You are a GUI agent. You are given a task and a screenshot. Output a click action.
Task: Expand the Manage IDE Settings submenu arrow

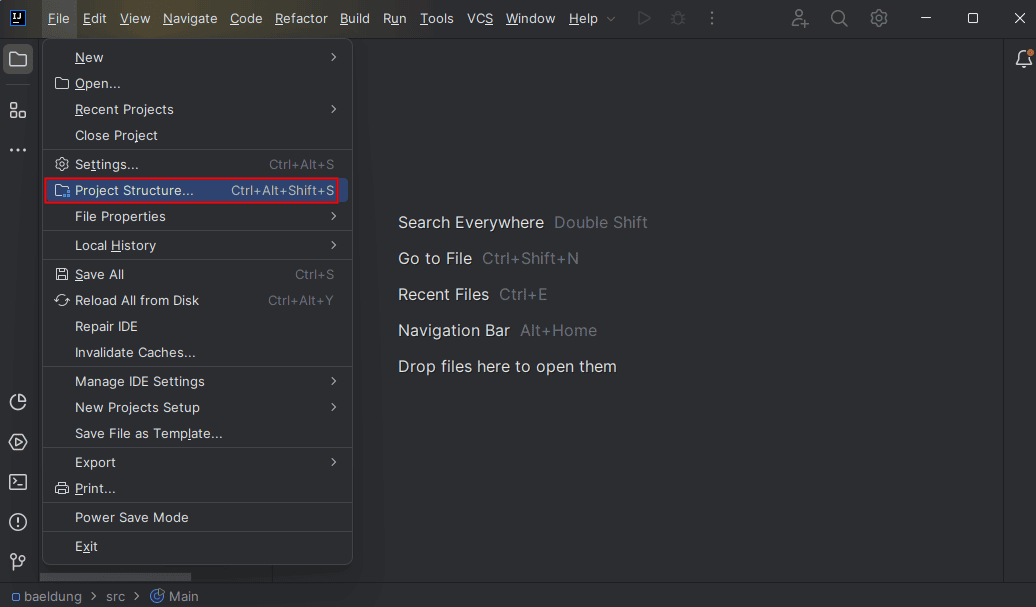[x=334, y=381]
